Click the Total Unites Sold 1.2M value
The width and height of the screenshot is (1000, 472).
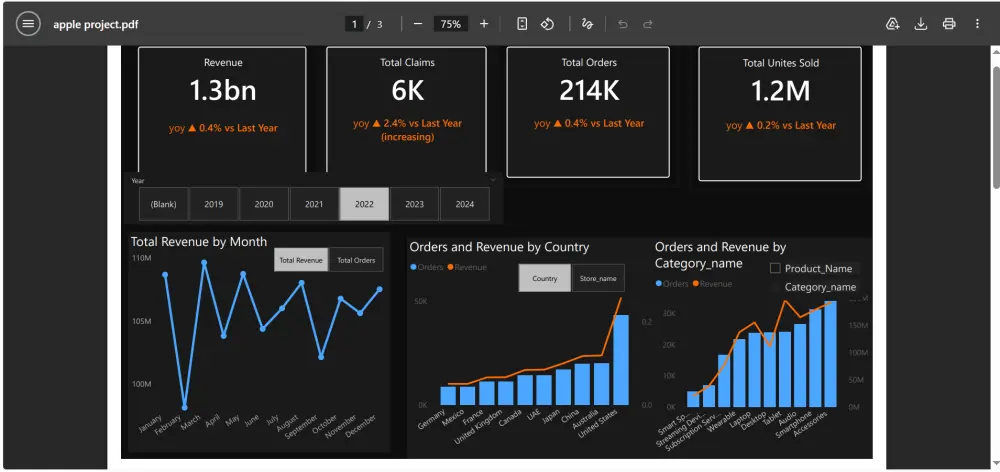point(780,91)
